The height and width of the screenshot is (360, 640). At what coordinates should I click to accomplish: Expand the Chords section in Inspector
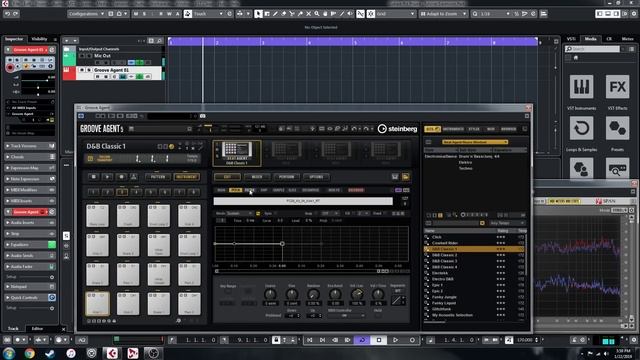(x=30, y=157)
